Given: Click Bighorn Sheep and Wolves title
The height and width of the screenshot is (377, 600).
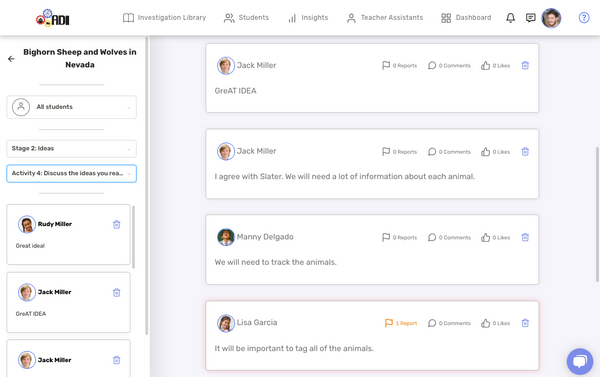Looking at the screenshot, I should (80, 58).
